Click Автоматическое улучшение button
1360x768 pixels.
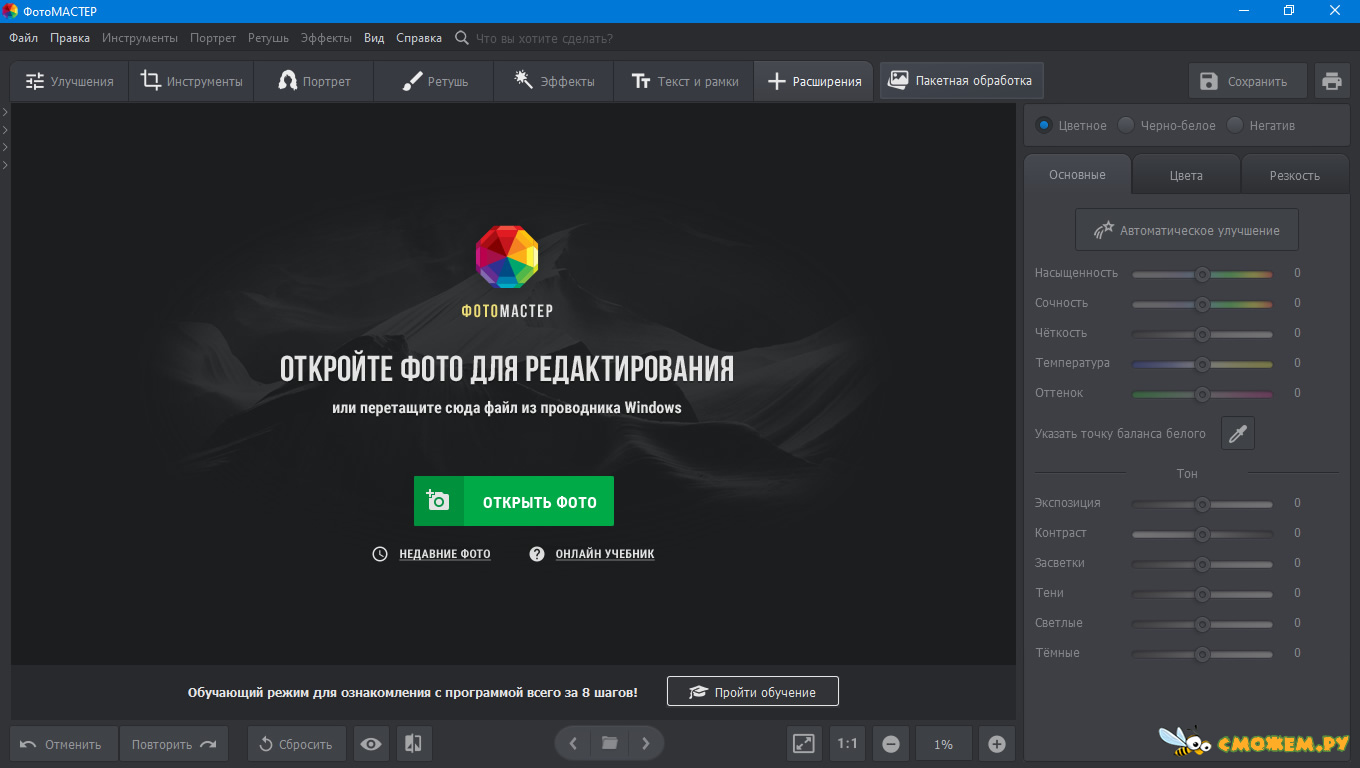click(1187, 230)
